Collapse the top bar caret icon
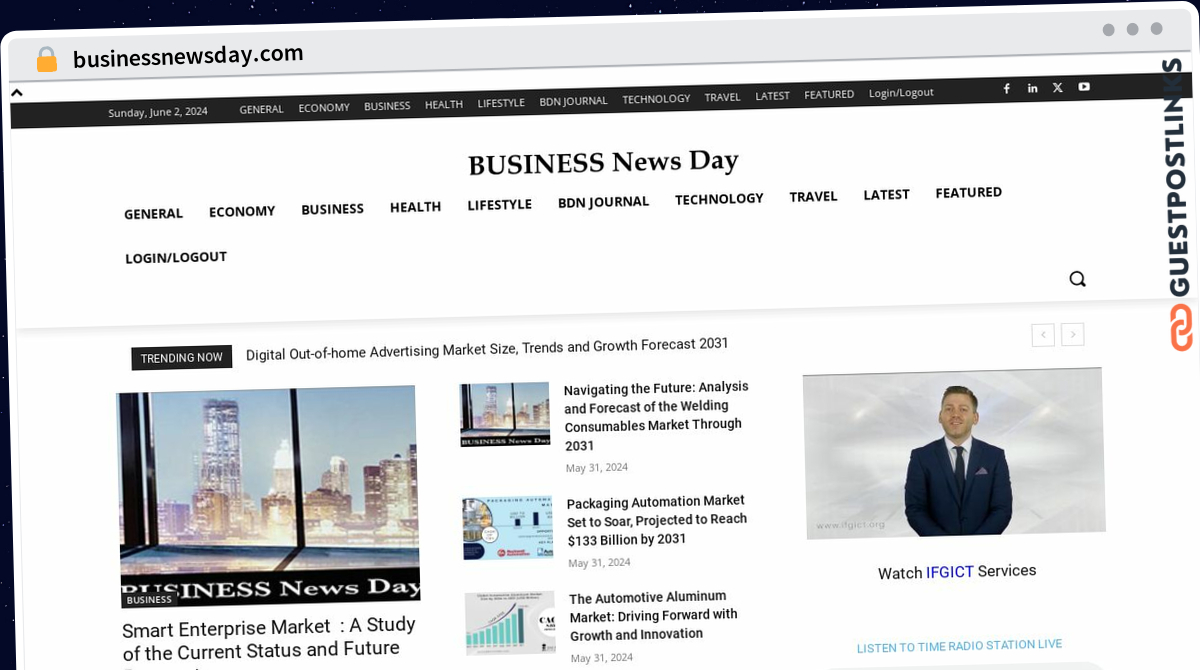This screenshot has height=670, width=1200. pos(17,92)
